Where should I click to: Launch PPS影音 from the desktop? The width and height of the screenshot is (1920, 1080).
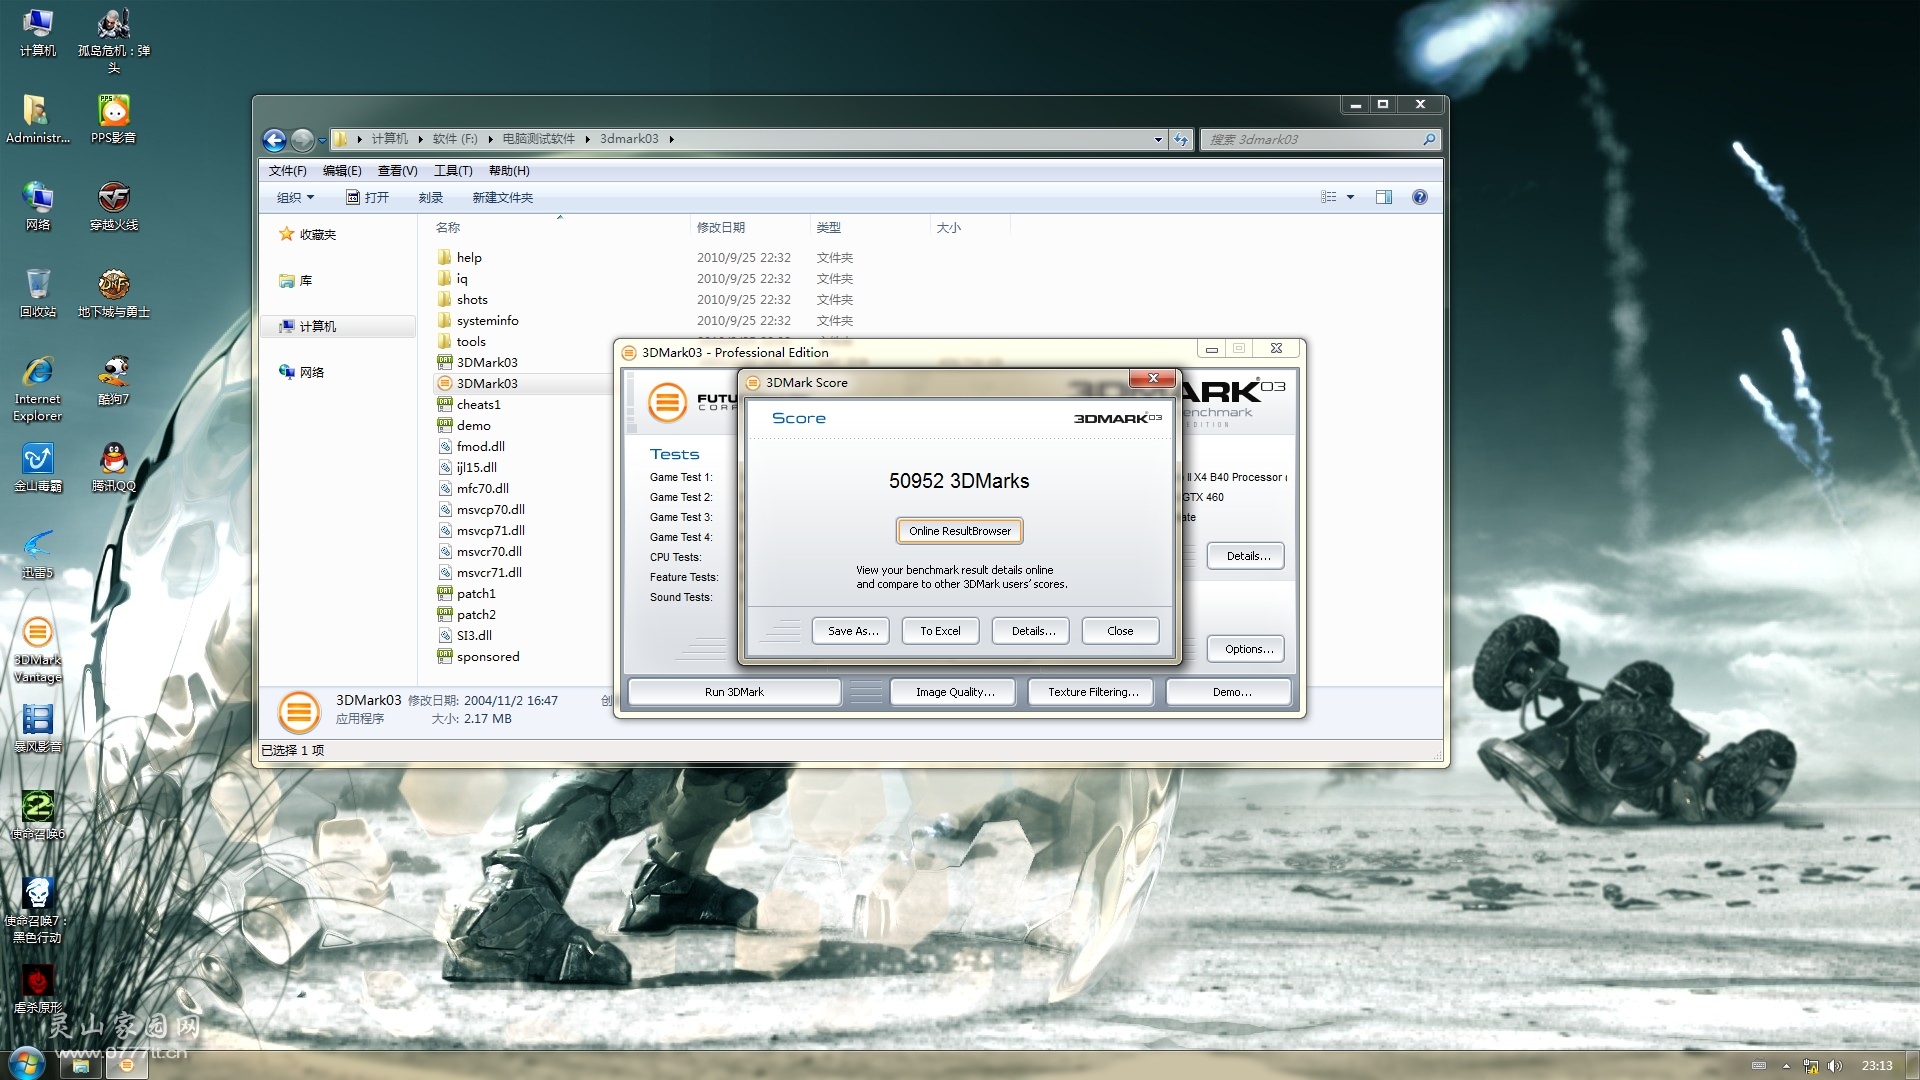pyautogui.click(x=114, y=119)
